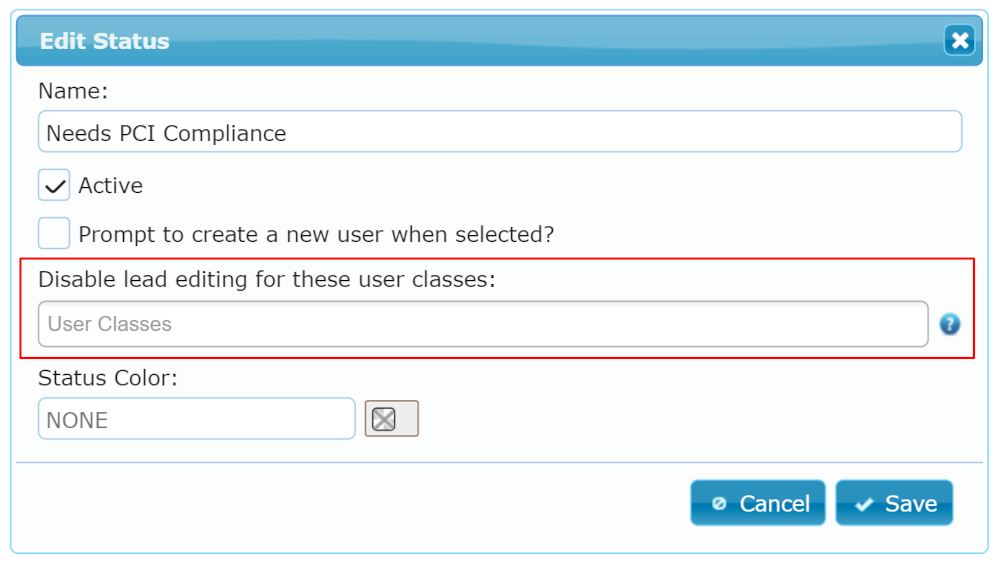The width and height of the screenshot is (1000, 562).
Task: Click the "Active" label text
Action: [110, 186]
